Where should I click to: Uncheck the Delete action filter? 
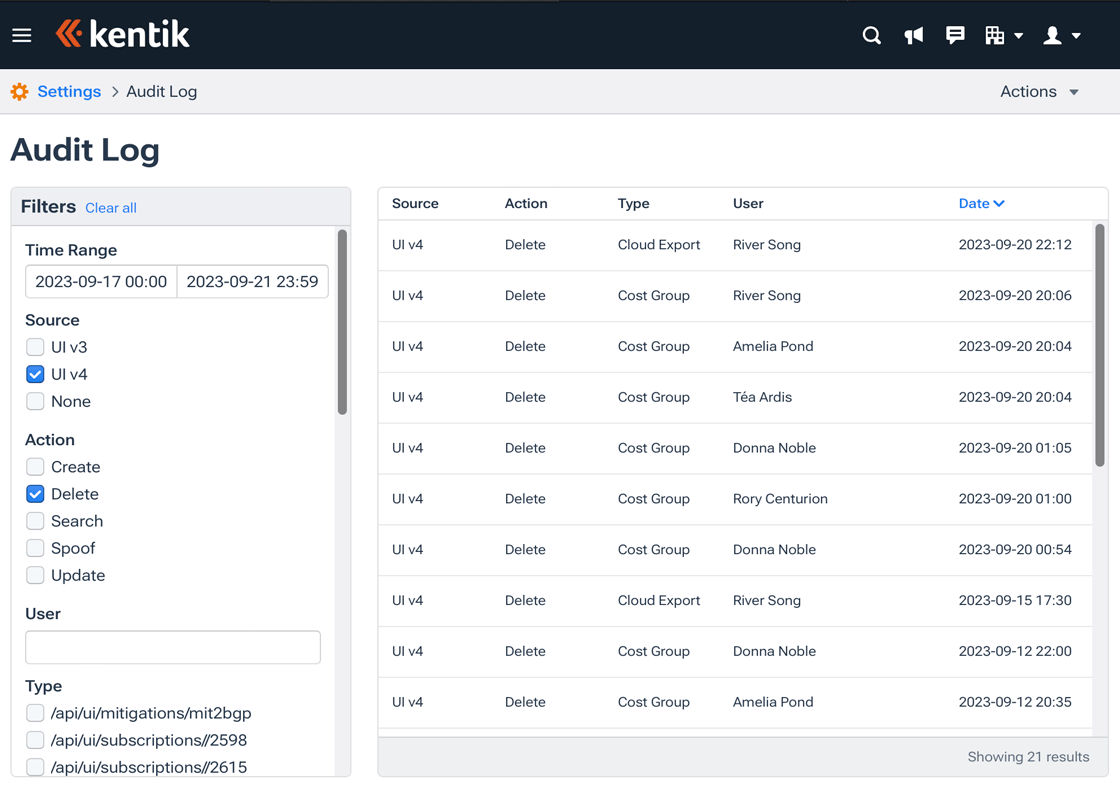coord(33,494)
